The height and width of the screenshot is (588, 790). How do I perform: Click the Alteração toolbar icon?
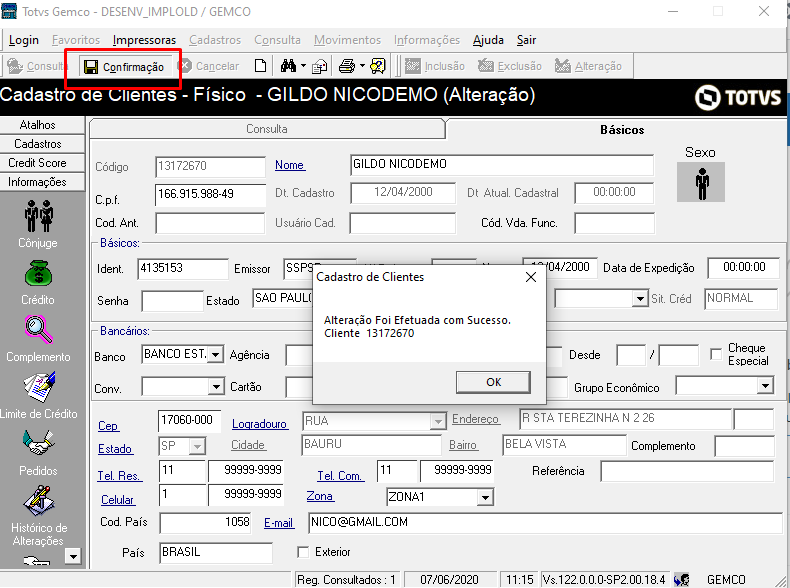562,66
